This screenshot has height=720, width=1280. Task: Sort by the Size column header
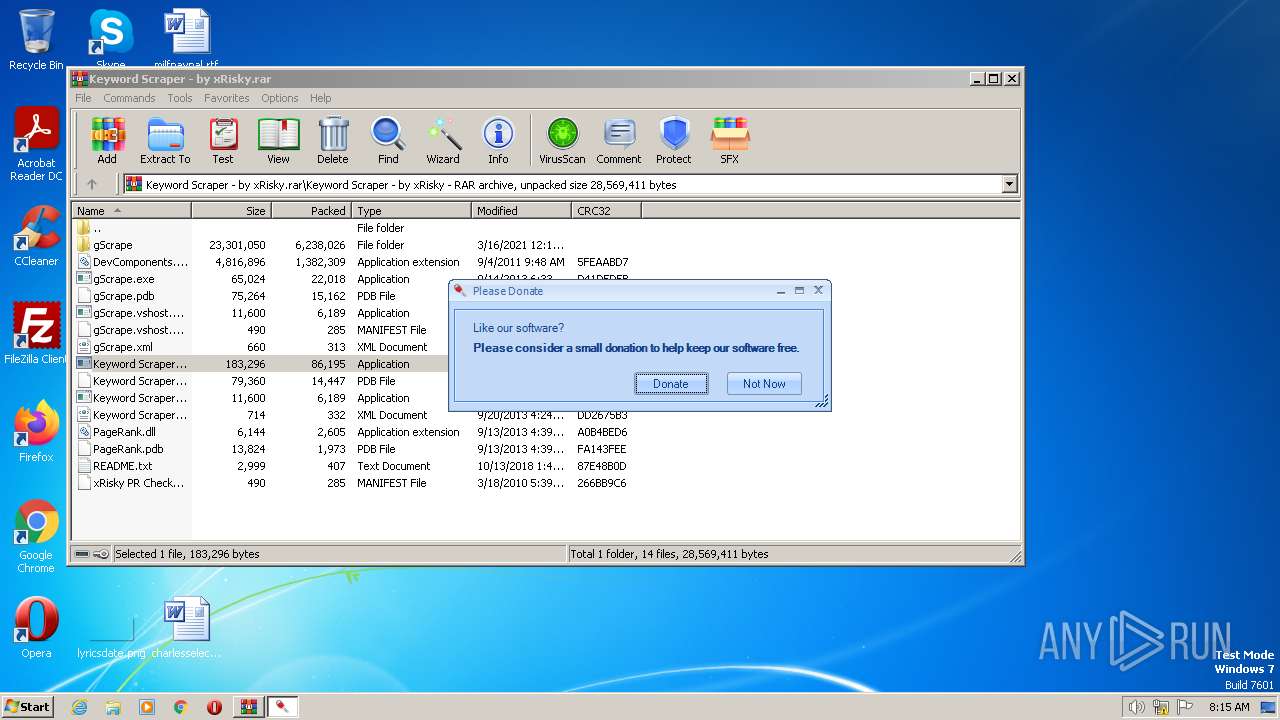[231, 211]
